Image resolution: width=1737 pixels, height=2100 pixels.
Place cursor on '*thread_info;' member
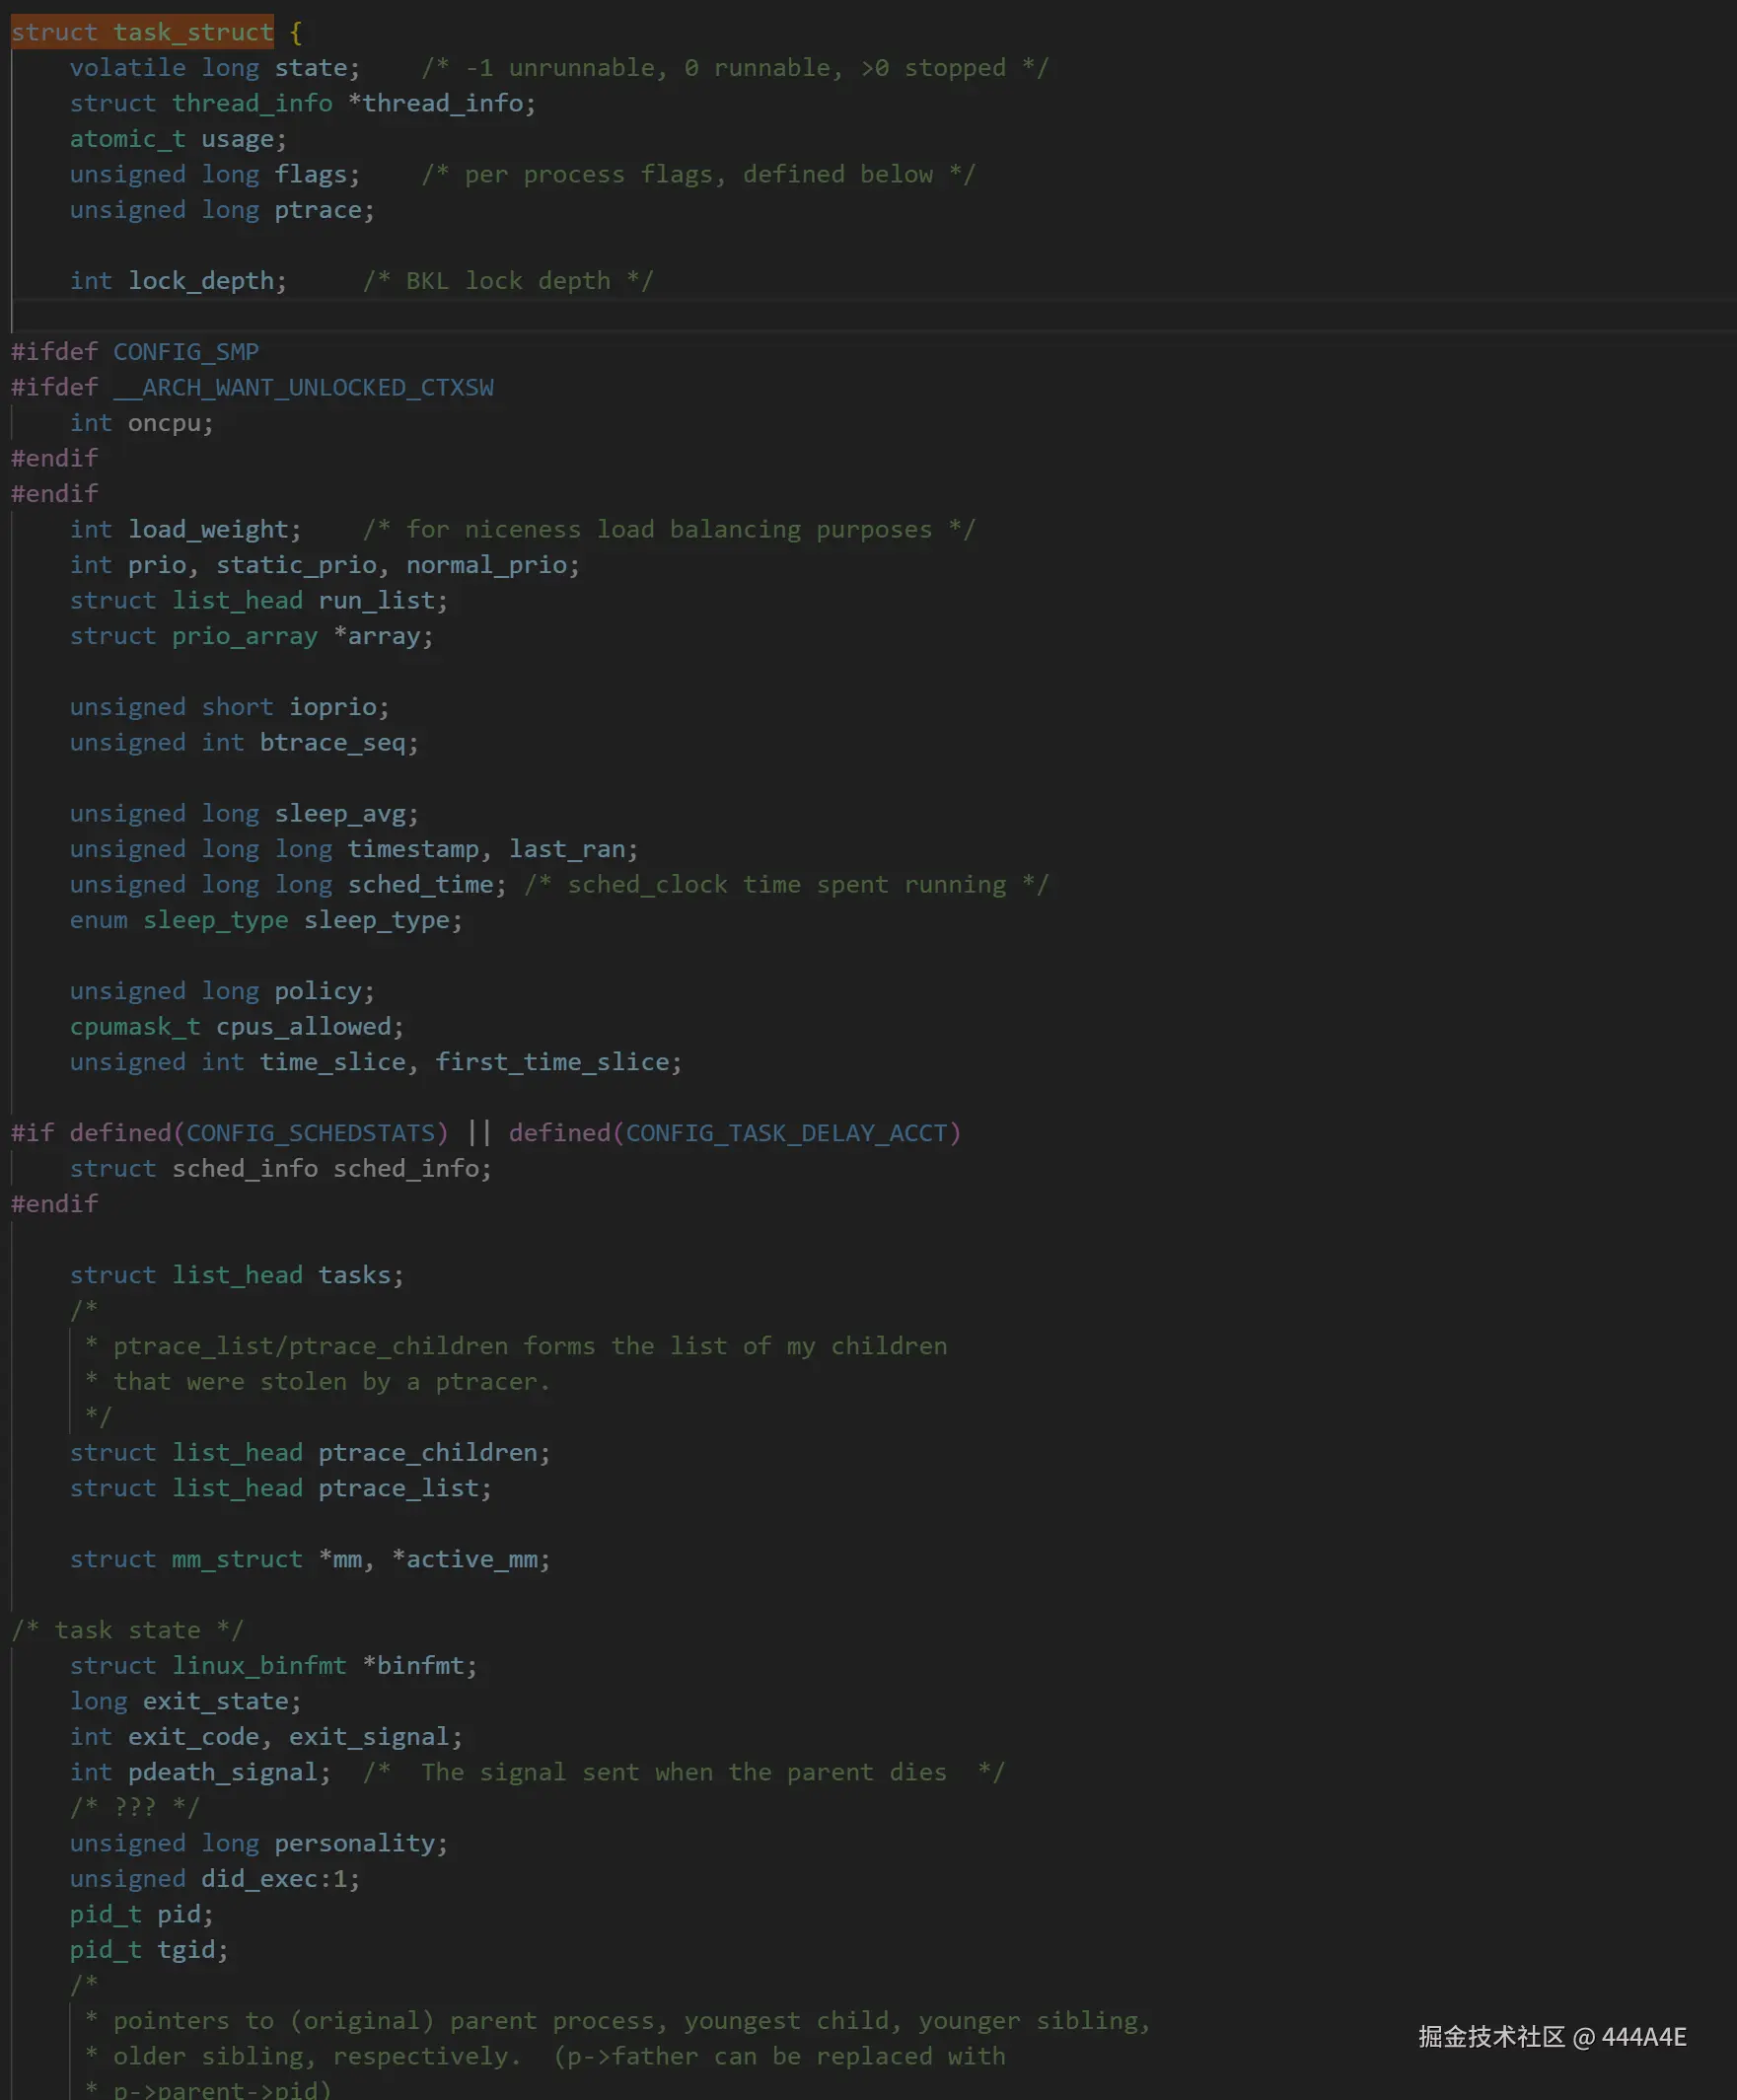point(442,103)
